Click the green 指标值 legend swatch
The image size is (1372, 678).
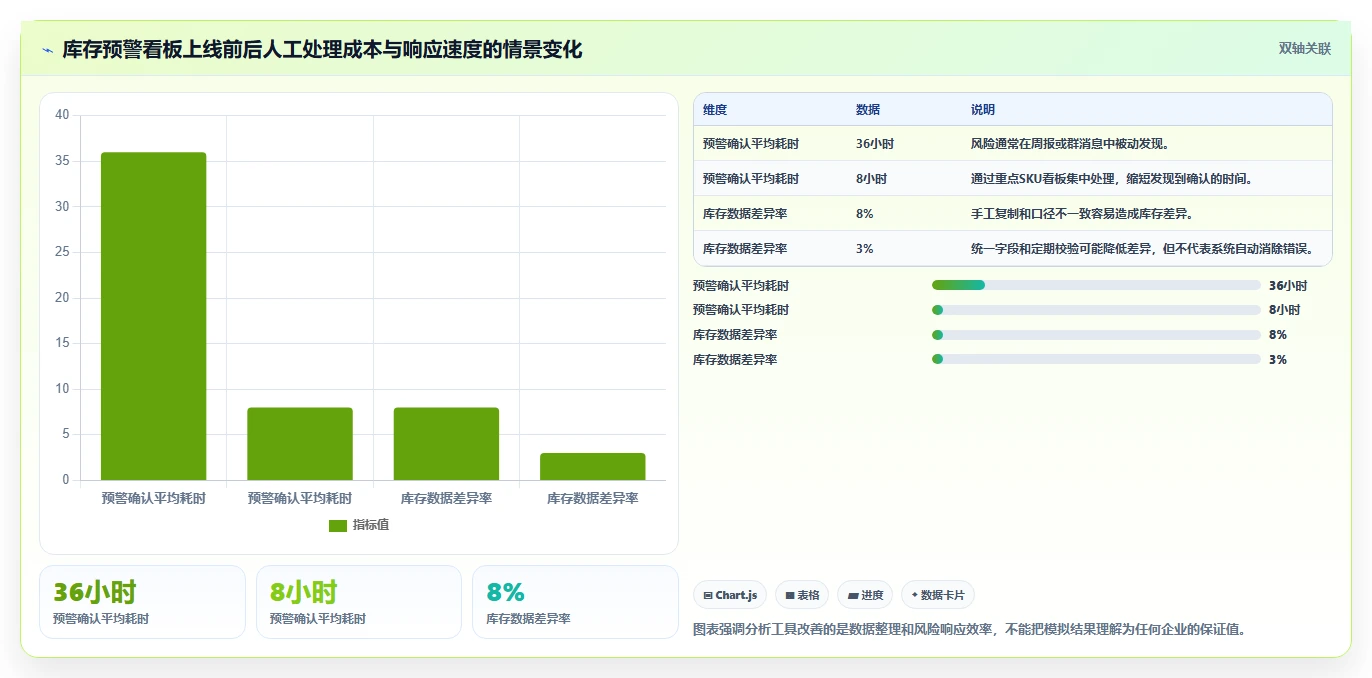click(338, 526)
